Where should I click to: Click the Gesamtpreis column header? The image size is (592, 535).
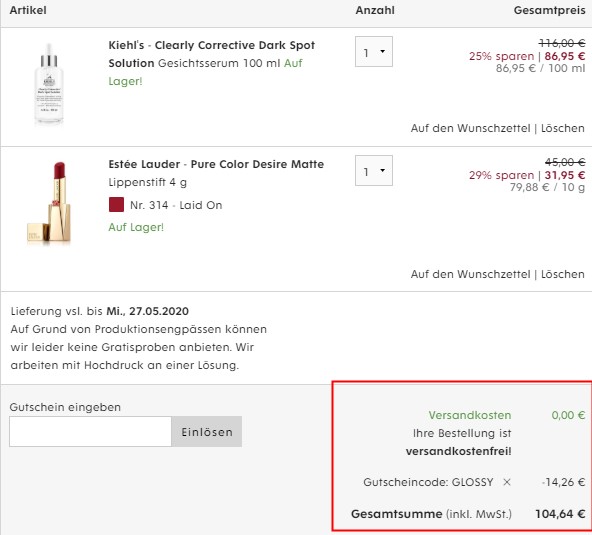coord(549,10)
